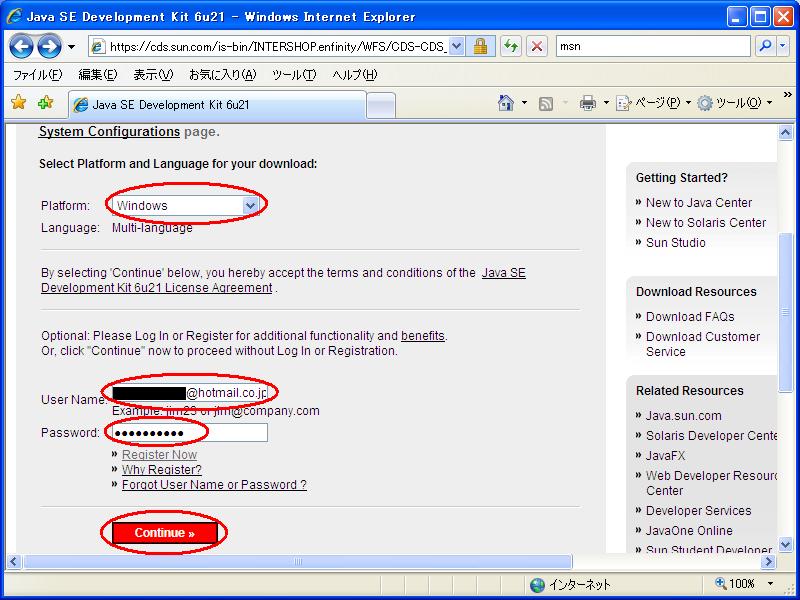The image size is (800, 600).
Task: Open New to Solaris Center link
Action: [x=706, y=222]
